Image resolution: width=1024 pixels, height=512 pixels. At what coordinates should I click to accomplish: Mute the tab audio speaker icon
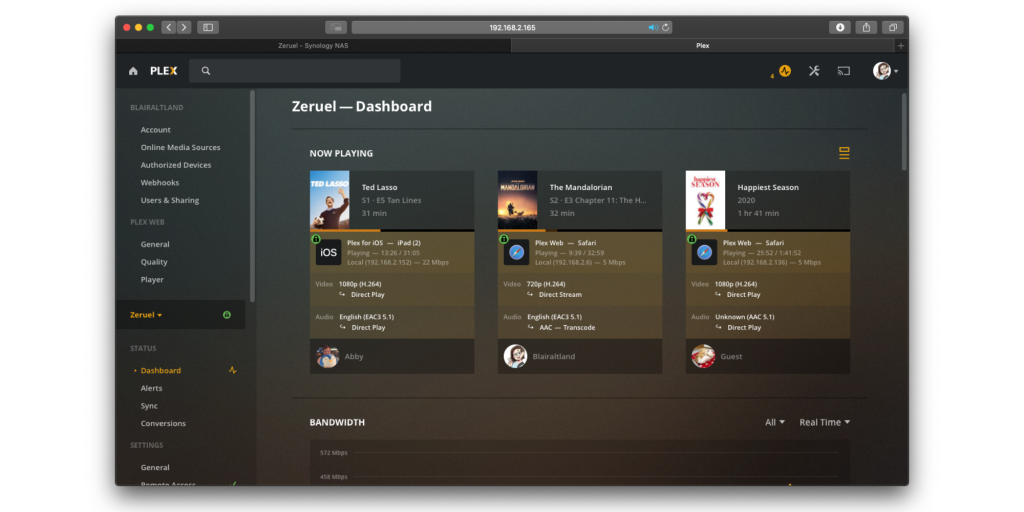click(x=653, y=27)
